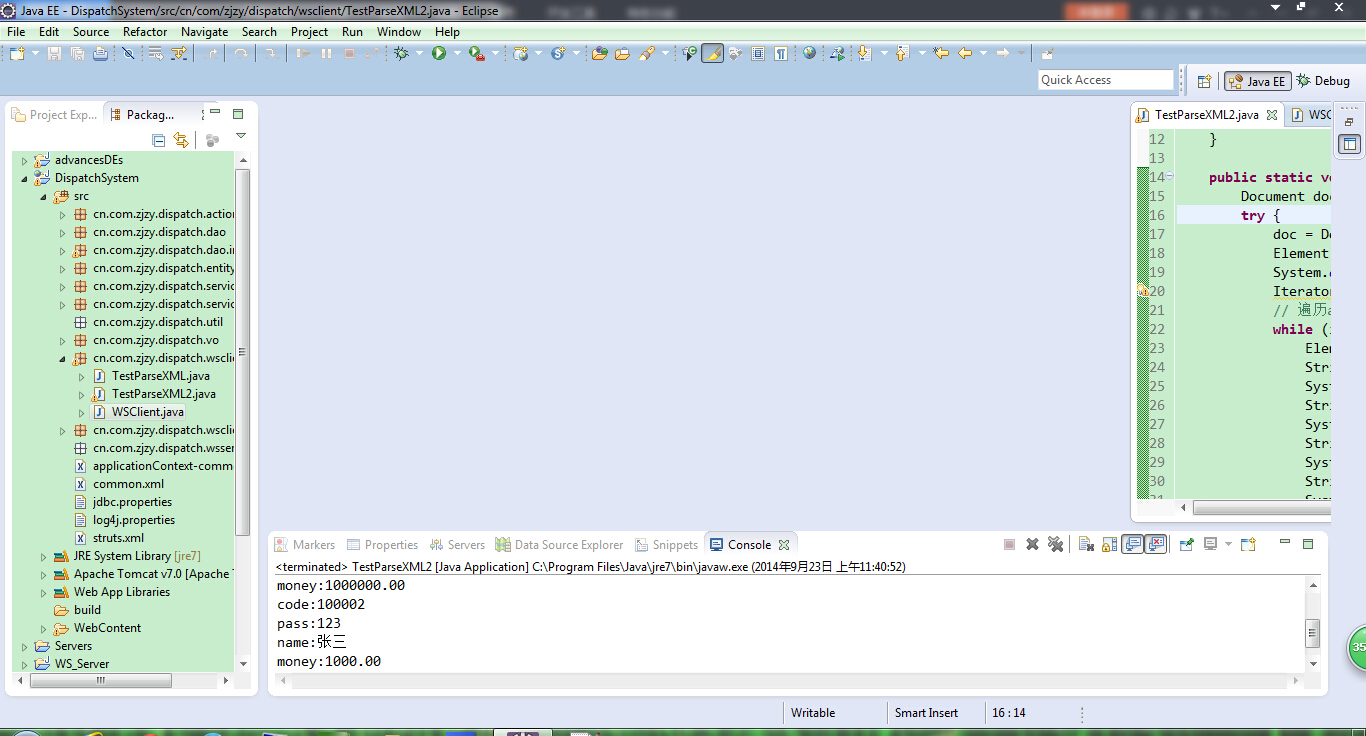Click the Debug bug icon in toolbar
The height and width of the screenshot is (736, 1366).
click(x=401, y=54)
